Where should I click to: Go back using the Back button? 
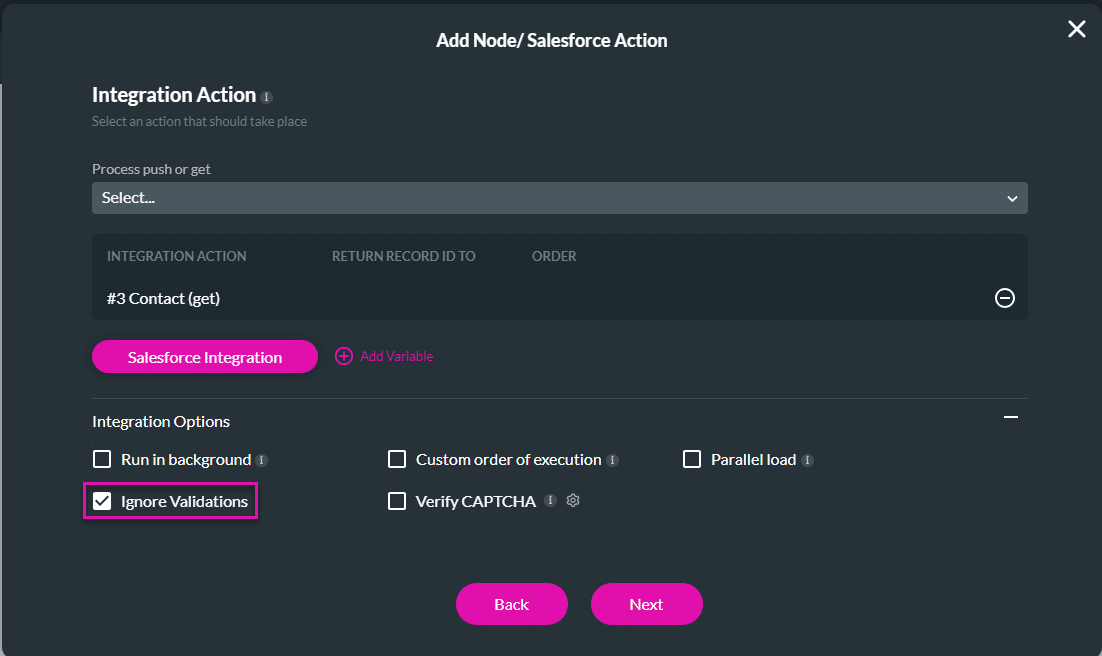pyautogui.click(x=511, y=604)
